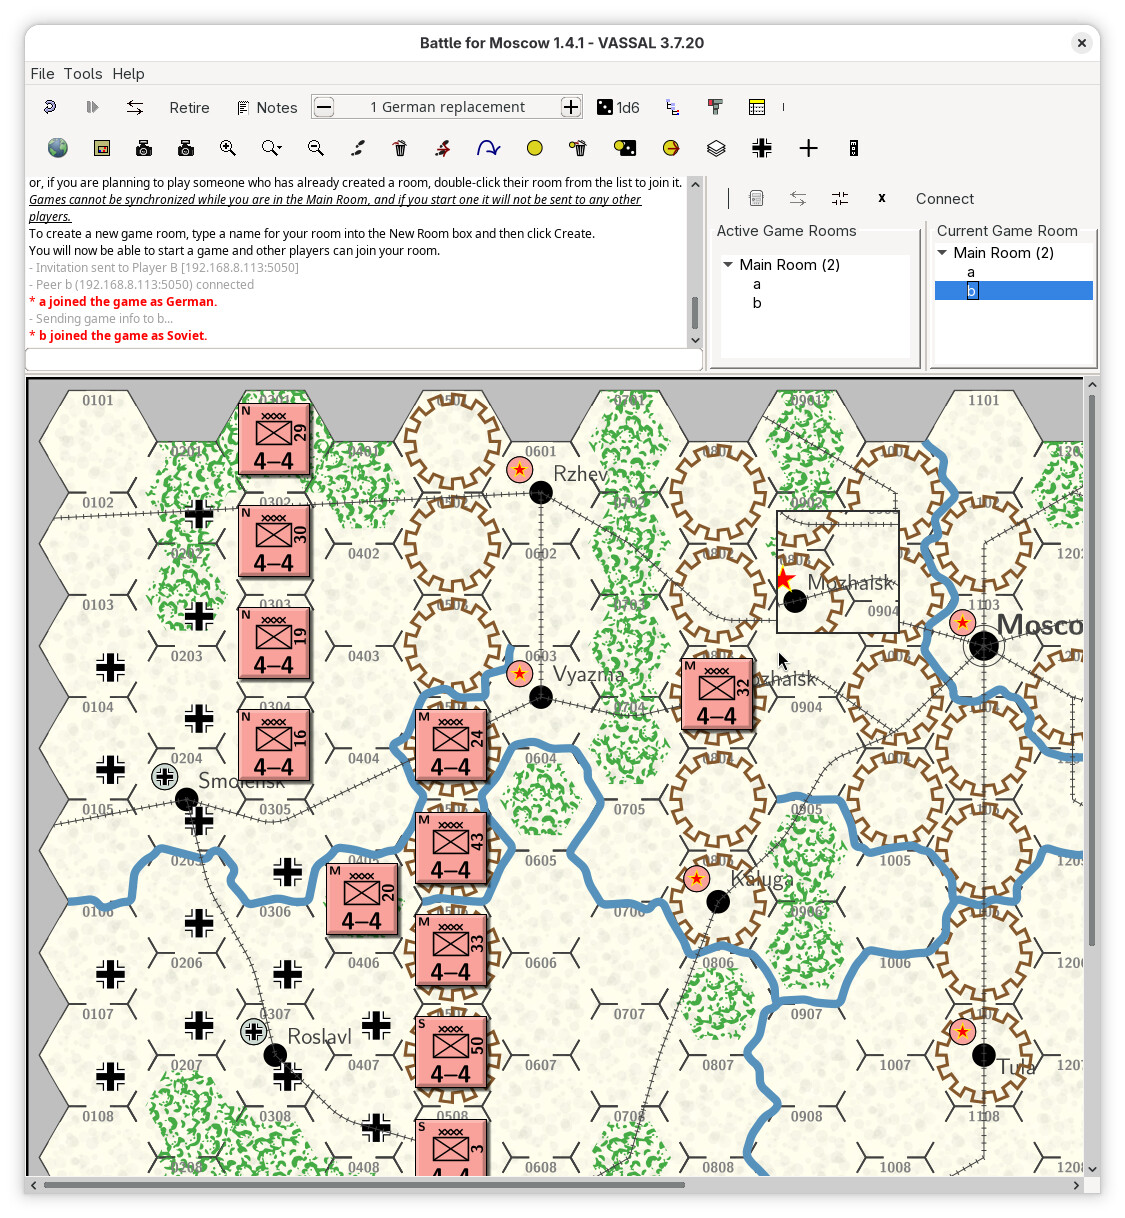Roll the 1d6 dice button
The image size is (1125, 1218).
click(618, 107)
